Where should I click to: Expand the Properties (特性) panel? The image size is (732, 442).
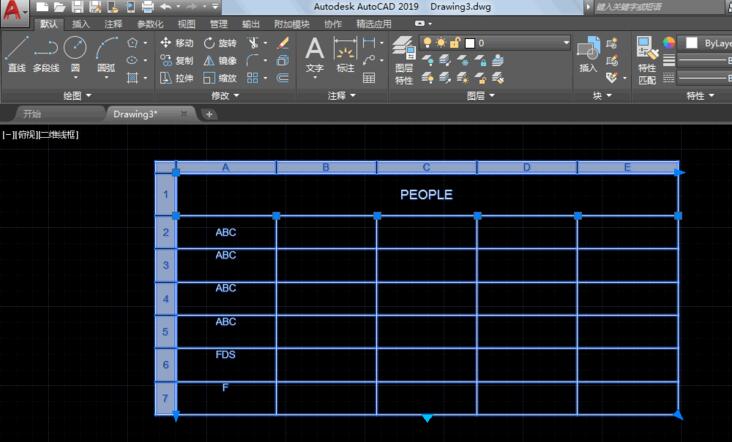(x=700, y=96)
